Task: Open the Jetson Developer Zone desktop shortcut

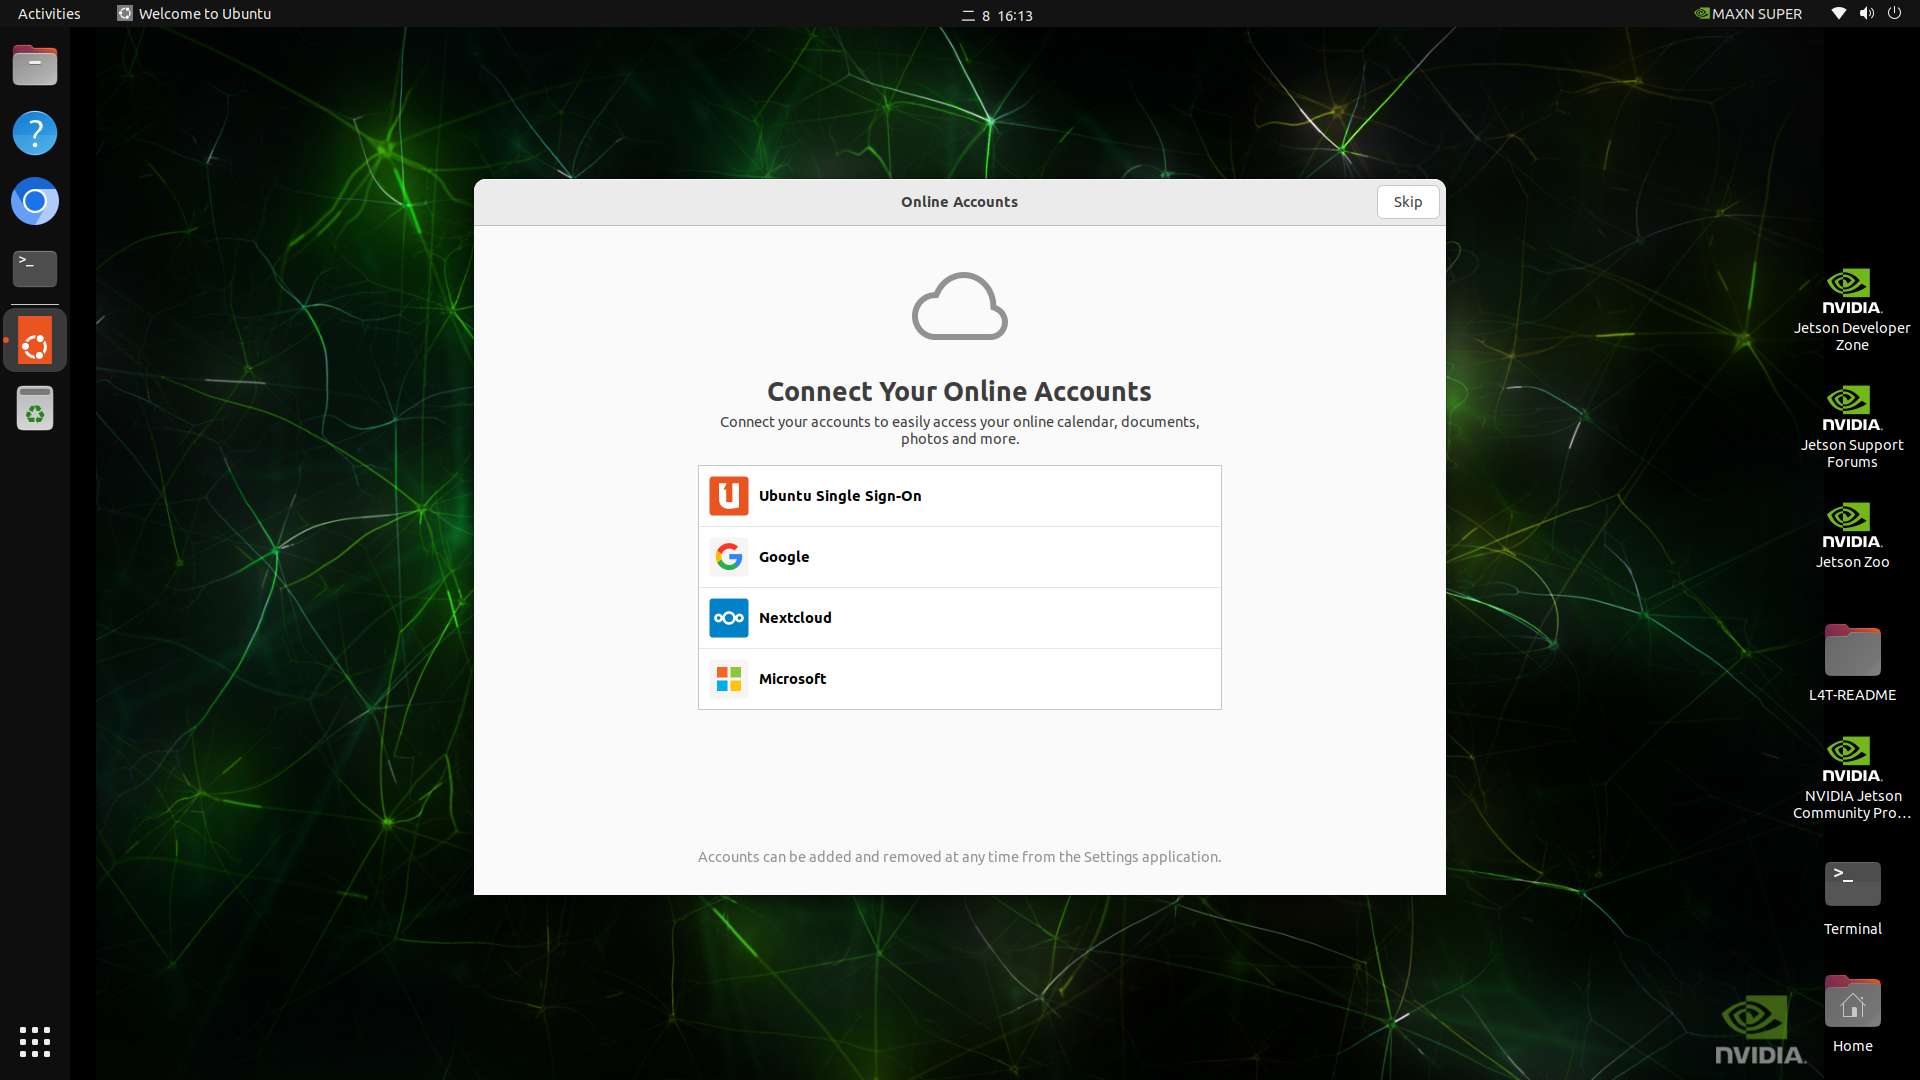Action: pyautogui.click(x=1851, y=309)
